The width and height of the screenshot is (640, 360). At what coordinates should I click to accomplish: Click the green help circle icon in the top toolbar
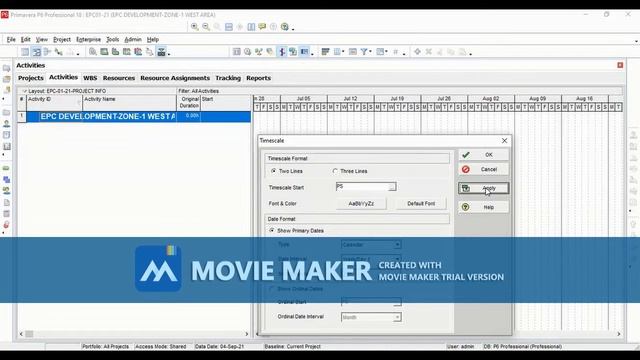click(x=285, y=27)
